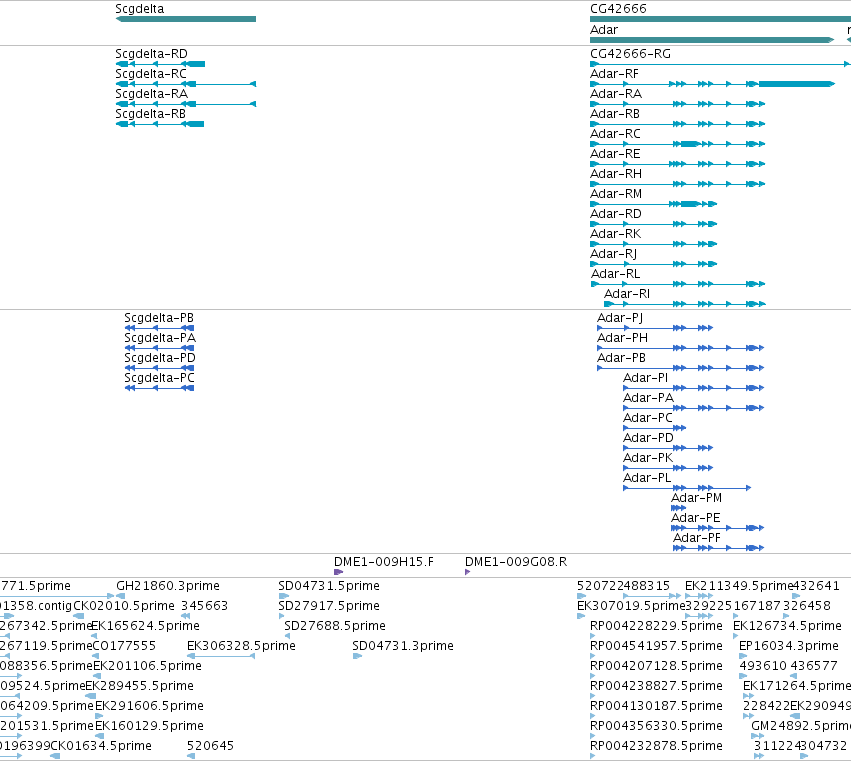Select the Scgdelta gene bar
The image size is (851, 761).
(x=186, y=19)
